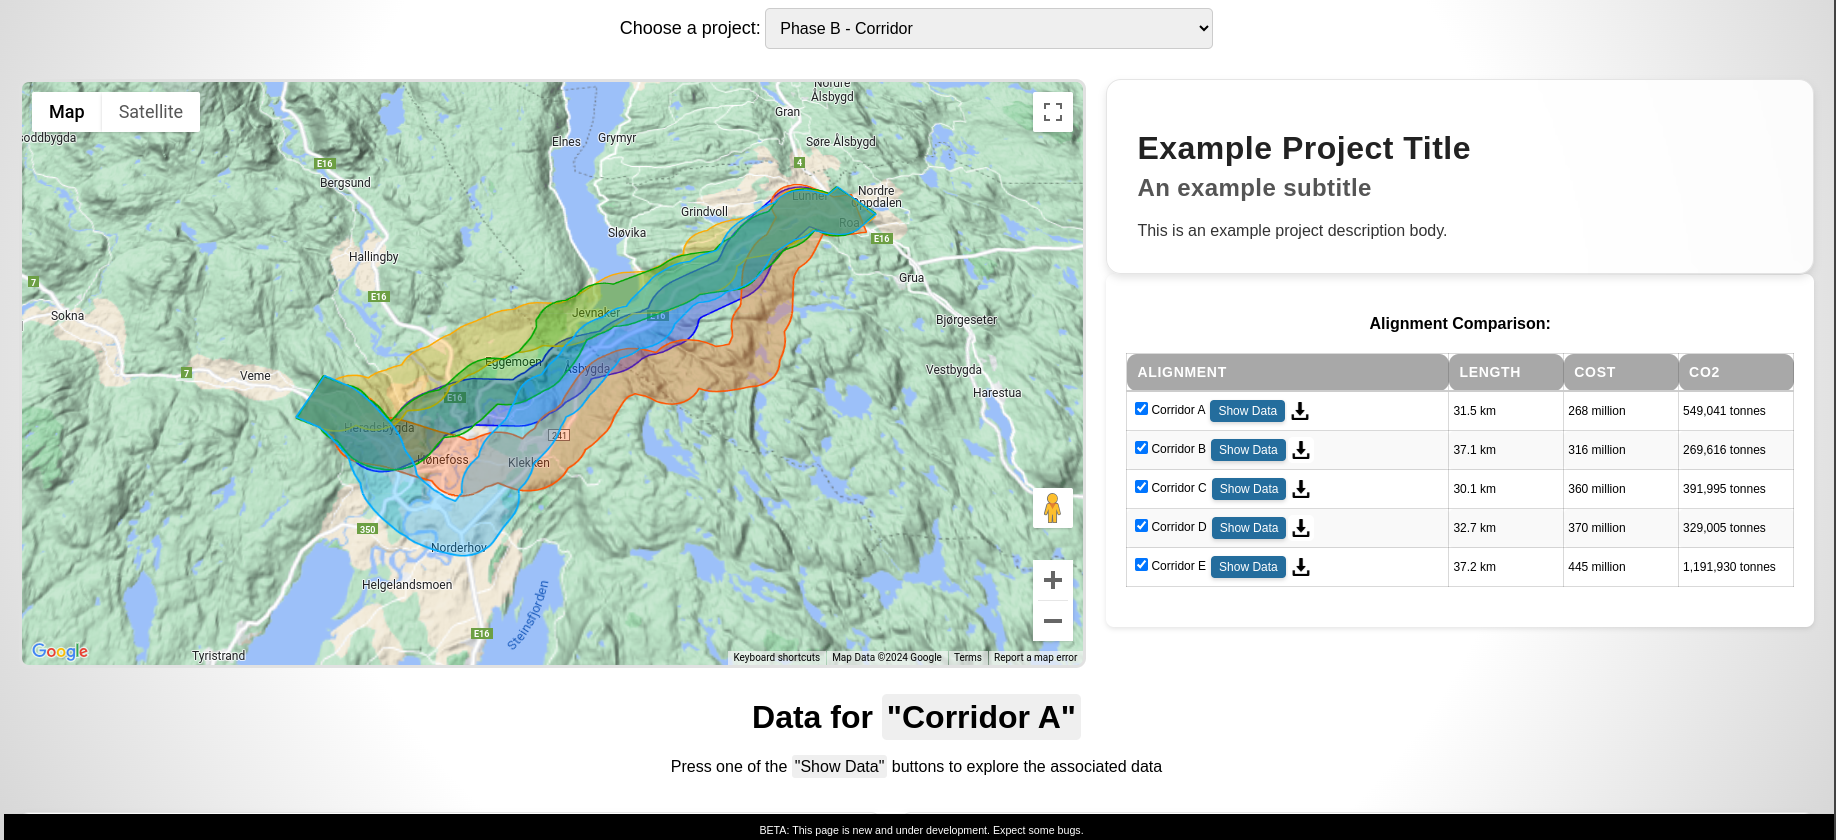Viewport: 1836px width, 840px height.
Task: Click the '269,616 tonnes' CO2 cell
Action: (x=1735, y=450)
